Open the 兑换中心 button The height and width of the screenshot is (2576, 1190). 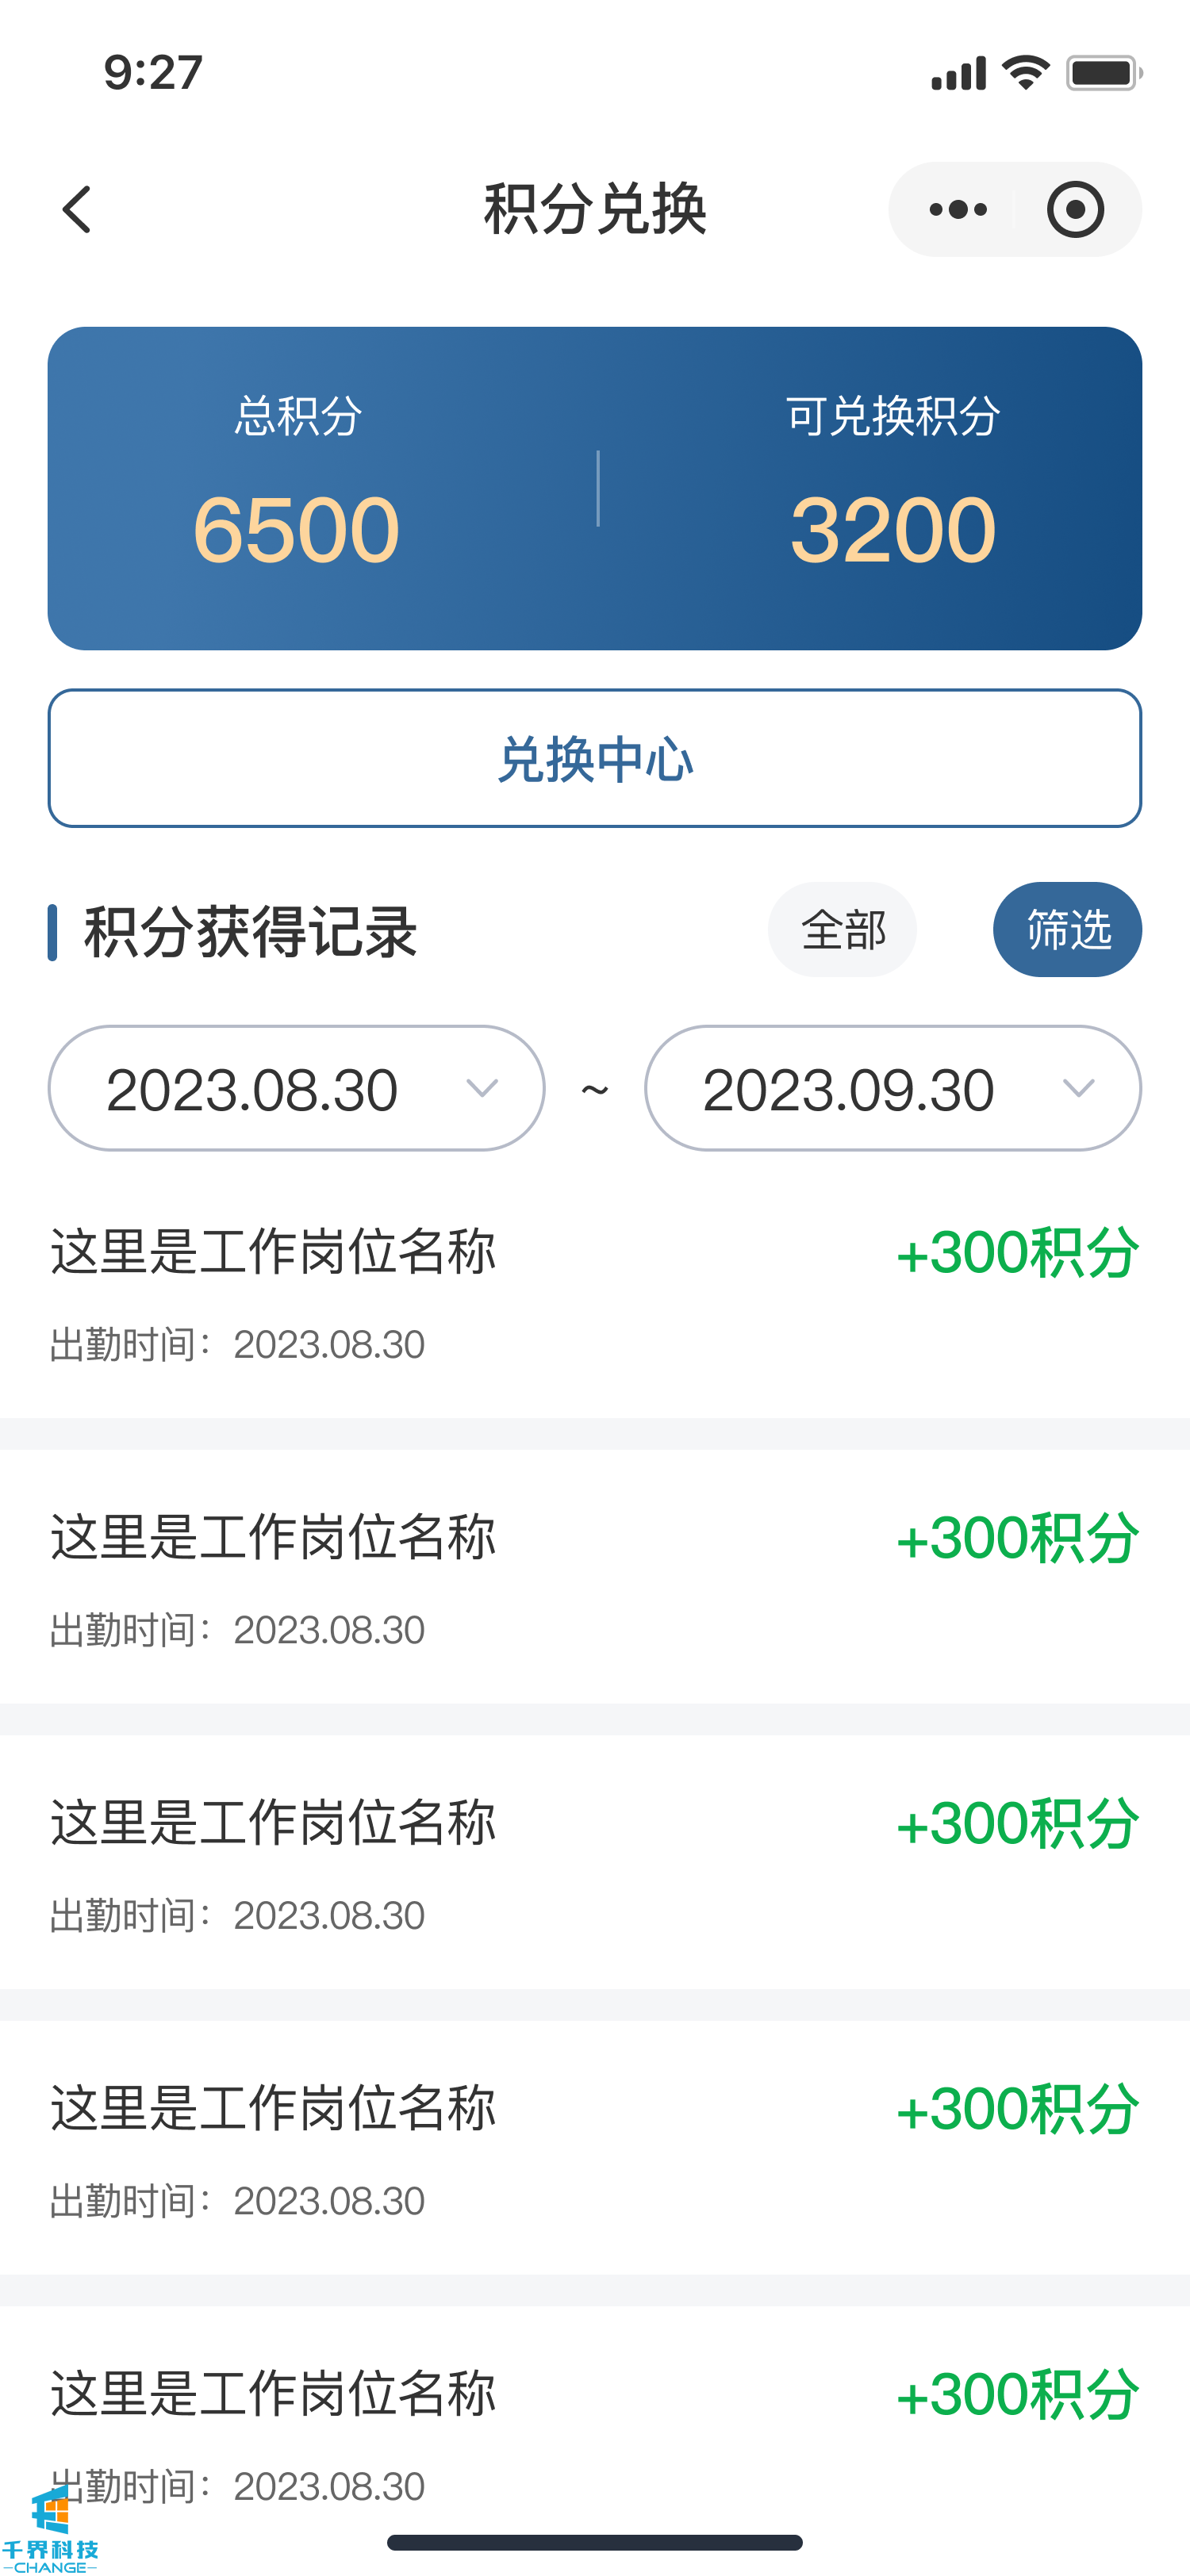tap(595, 758)
